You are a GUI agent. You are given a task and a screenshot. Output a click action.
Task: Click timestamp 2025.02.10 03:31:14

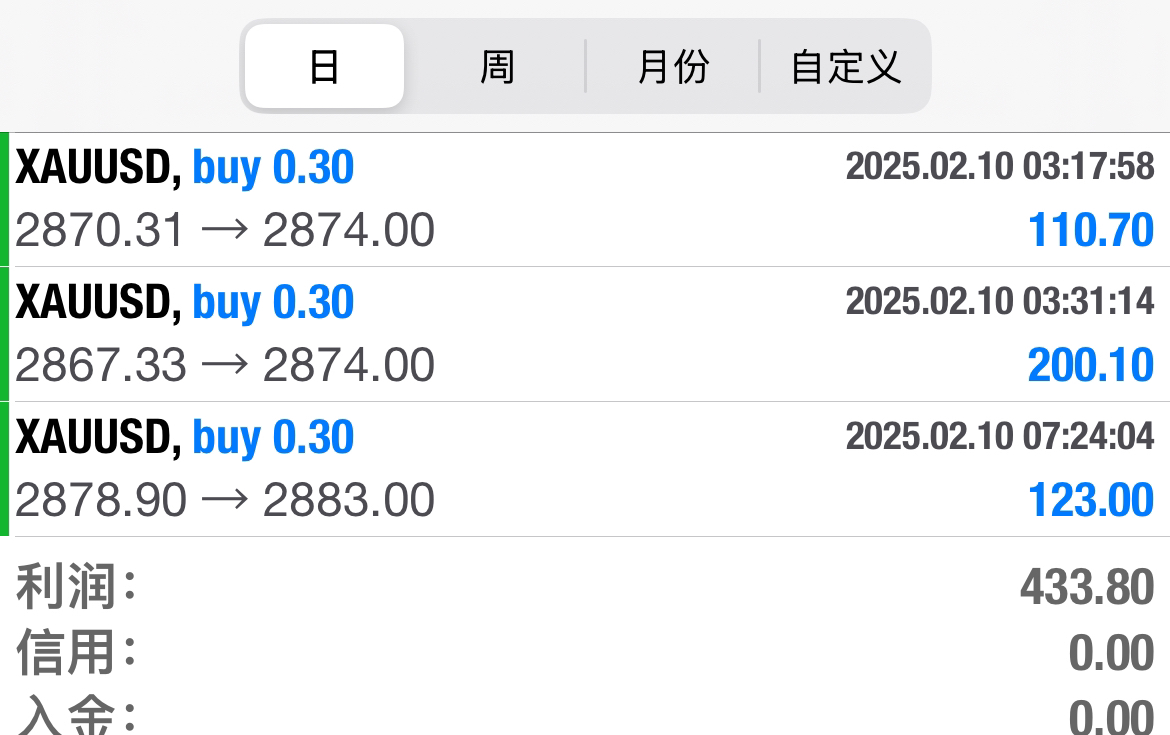click(1000, 301)
